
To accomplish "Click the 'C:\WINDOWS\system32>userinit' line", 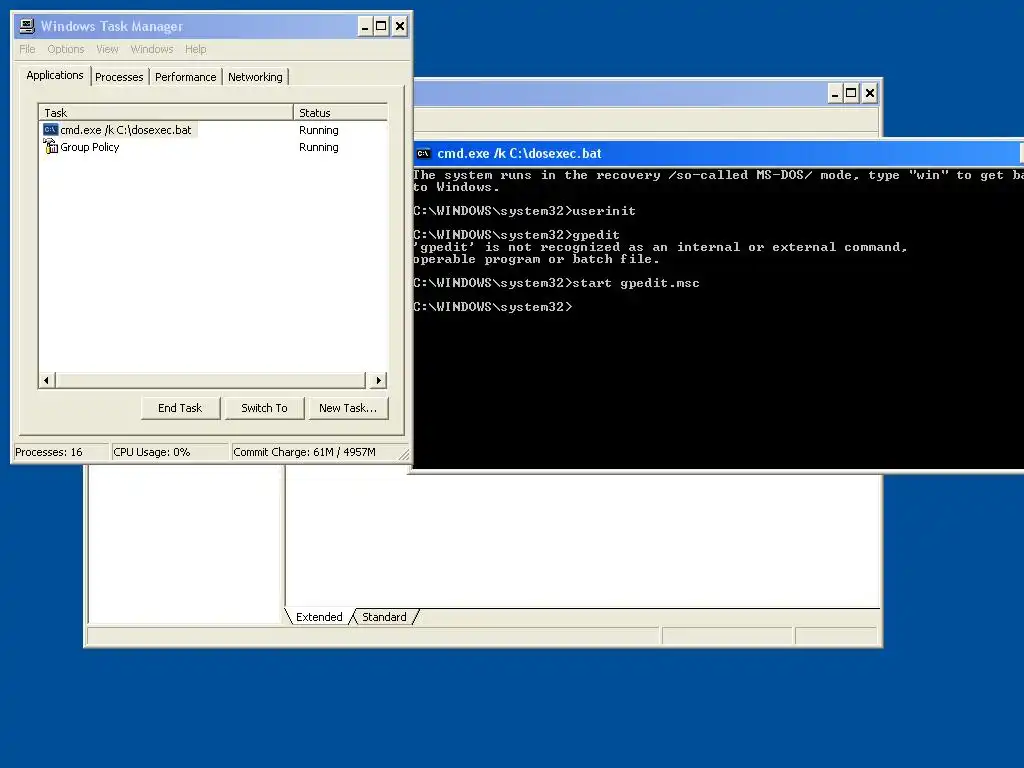I will coord(524,211).
